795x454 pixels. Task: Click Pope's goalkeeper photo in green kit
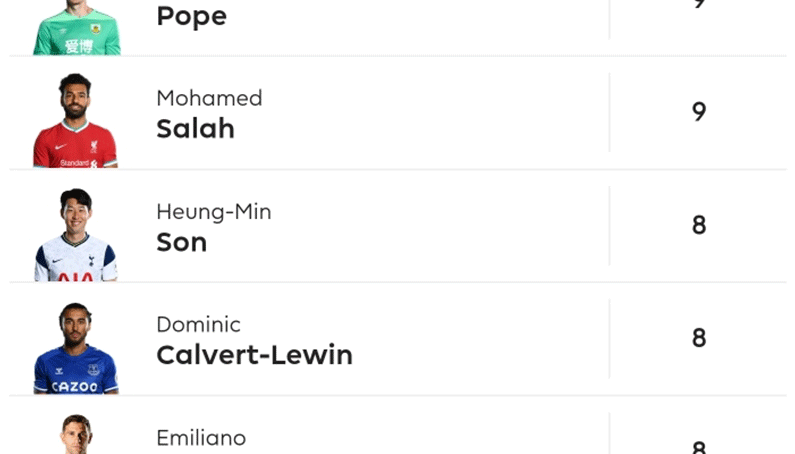75,27
